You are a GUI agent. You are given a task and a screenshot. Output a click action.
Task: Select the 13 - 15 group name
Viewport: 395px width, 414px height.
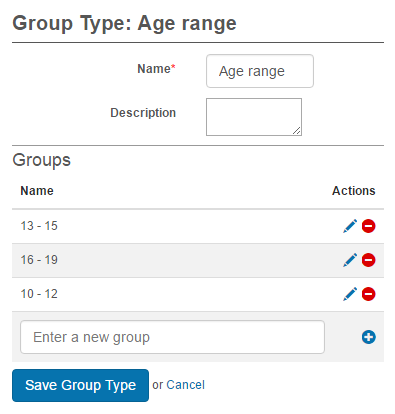coord(39,226)
